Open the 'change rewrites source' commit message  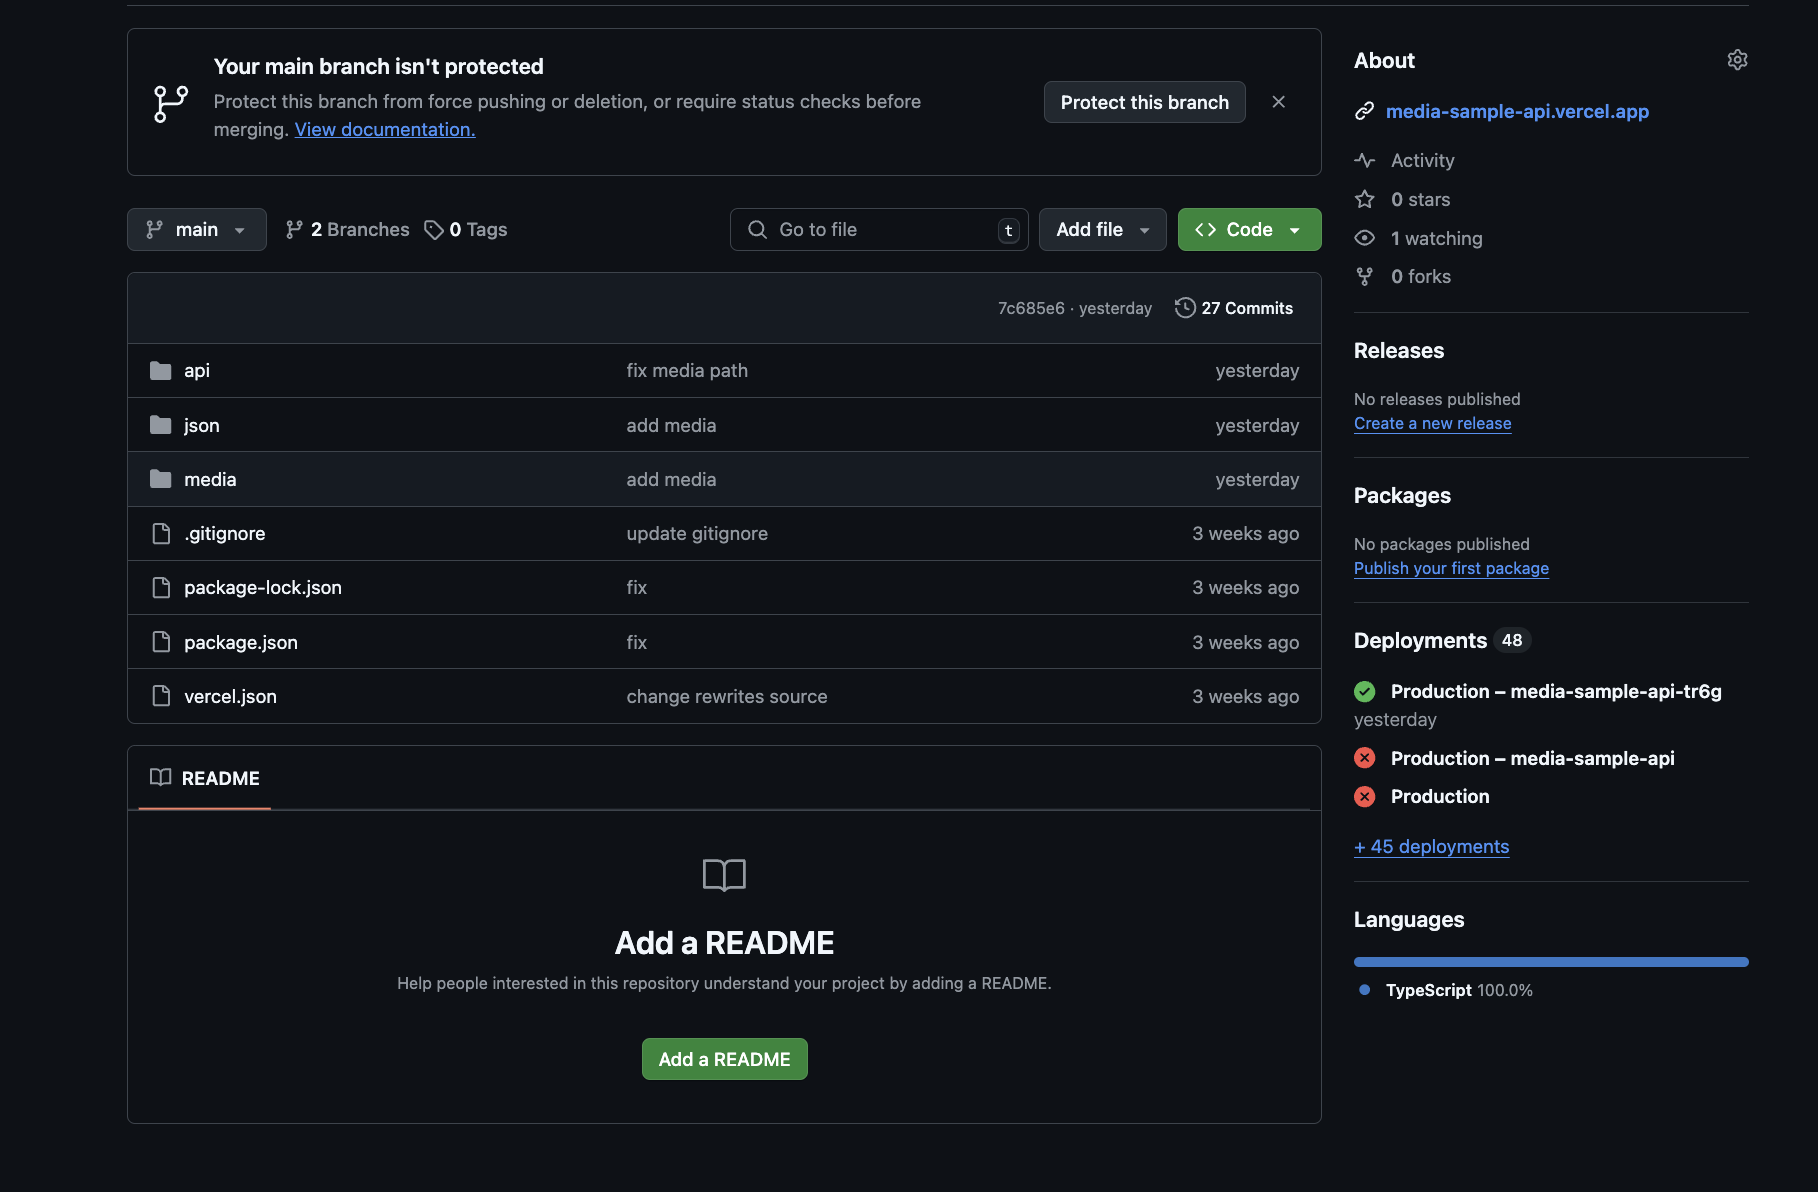coord(727,696)
